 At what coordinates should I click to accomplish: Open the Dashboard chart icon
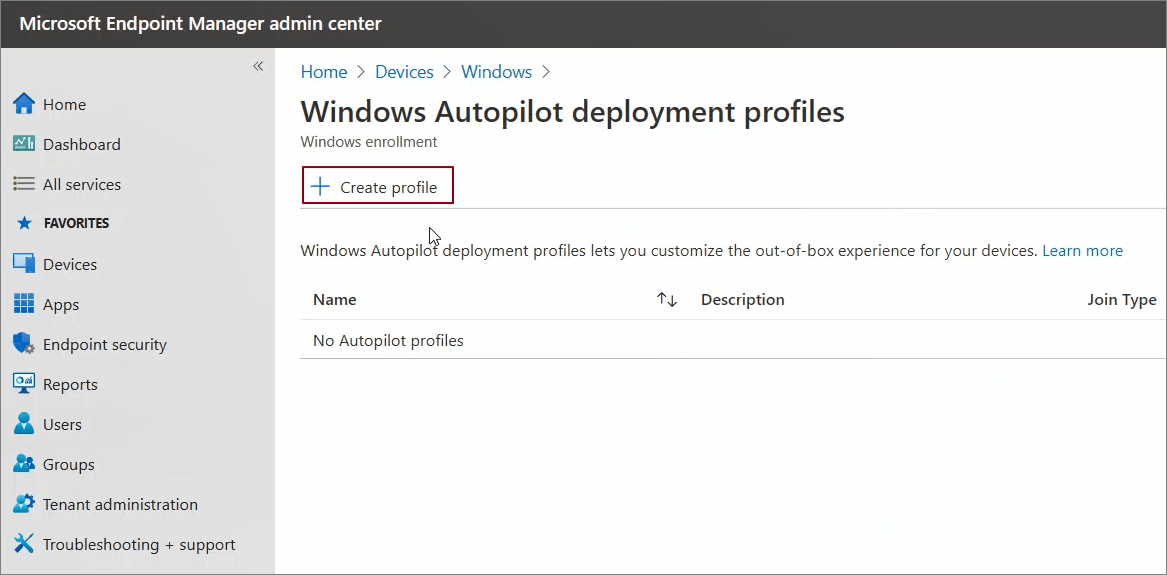click(24, 144)
